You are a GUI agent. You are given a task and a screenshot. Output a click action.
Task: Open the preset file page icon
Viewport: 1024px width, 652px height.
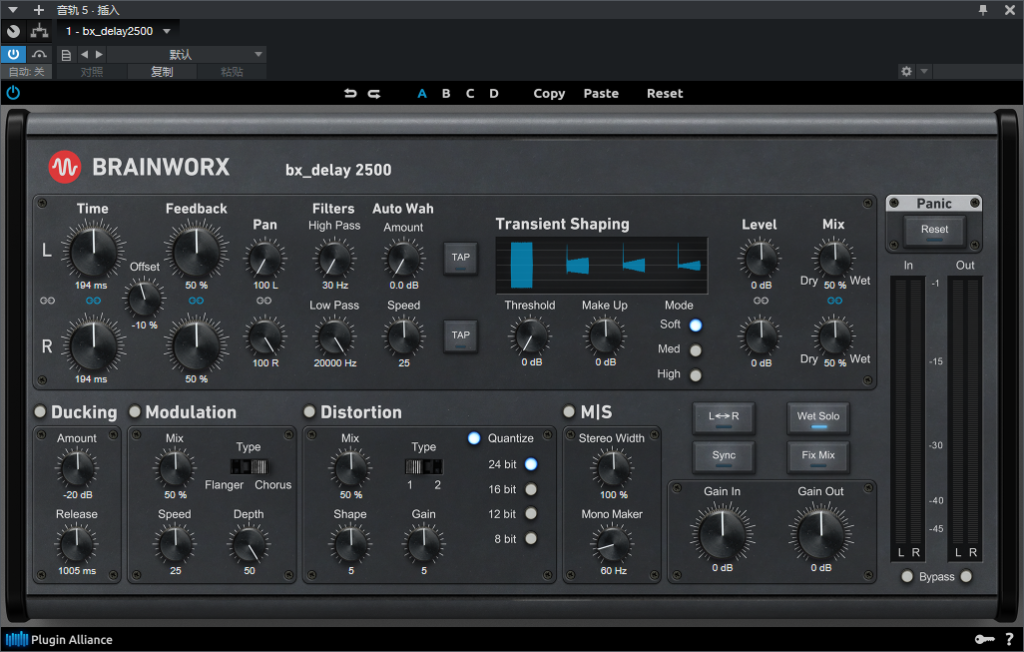click(x=66, y=54)
